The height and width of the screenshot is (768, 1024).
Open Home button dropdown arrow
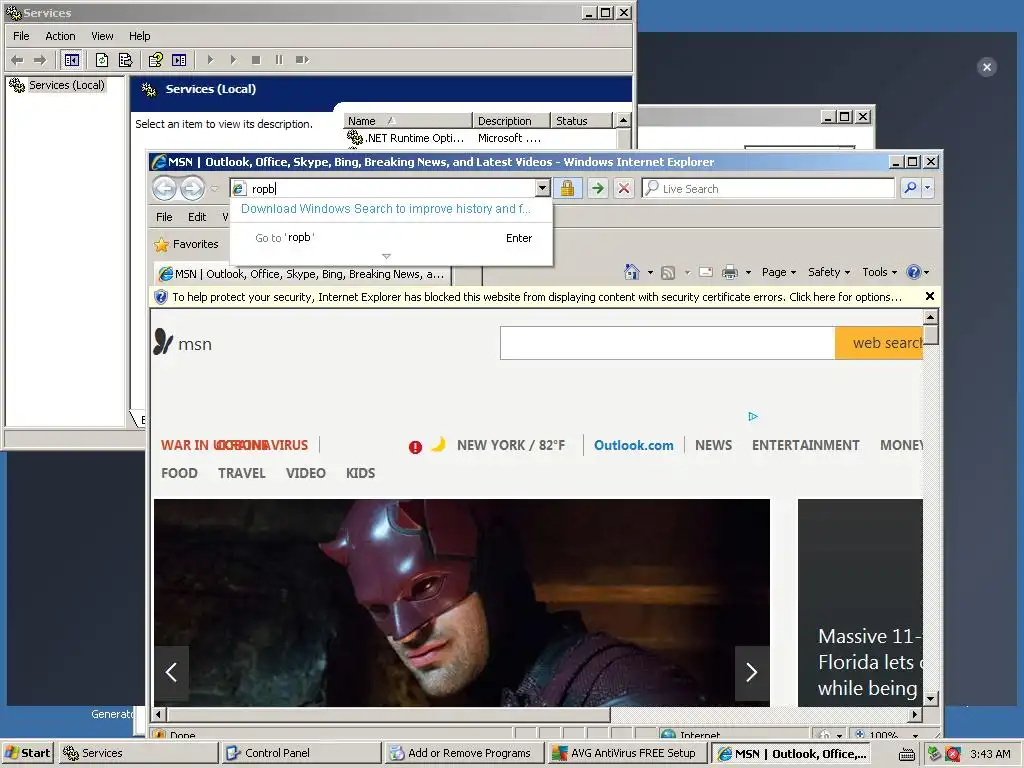(x=650, y=272)
